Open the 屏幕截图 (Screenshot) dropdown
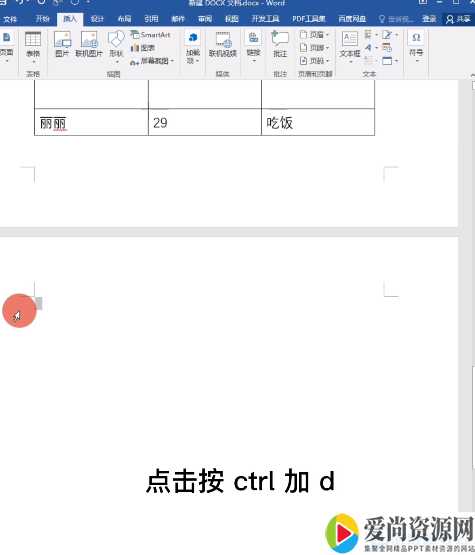This screenshot has width=475, height=555. (152, 61)
